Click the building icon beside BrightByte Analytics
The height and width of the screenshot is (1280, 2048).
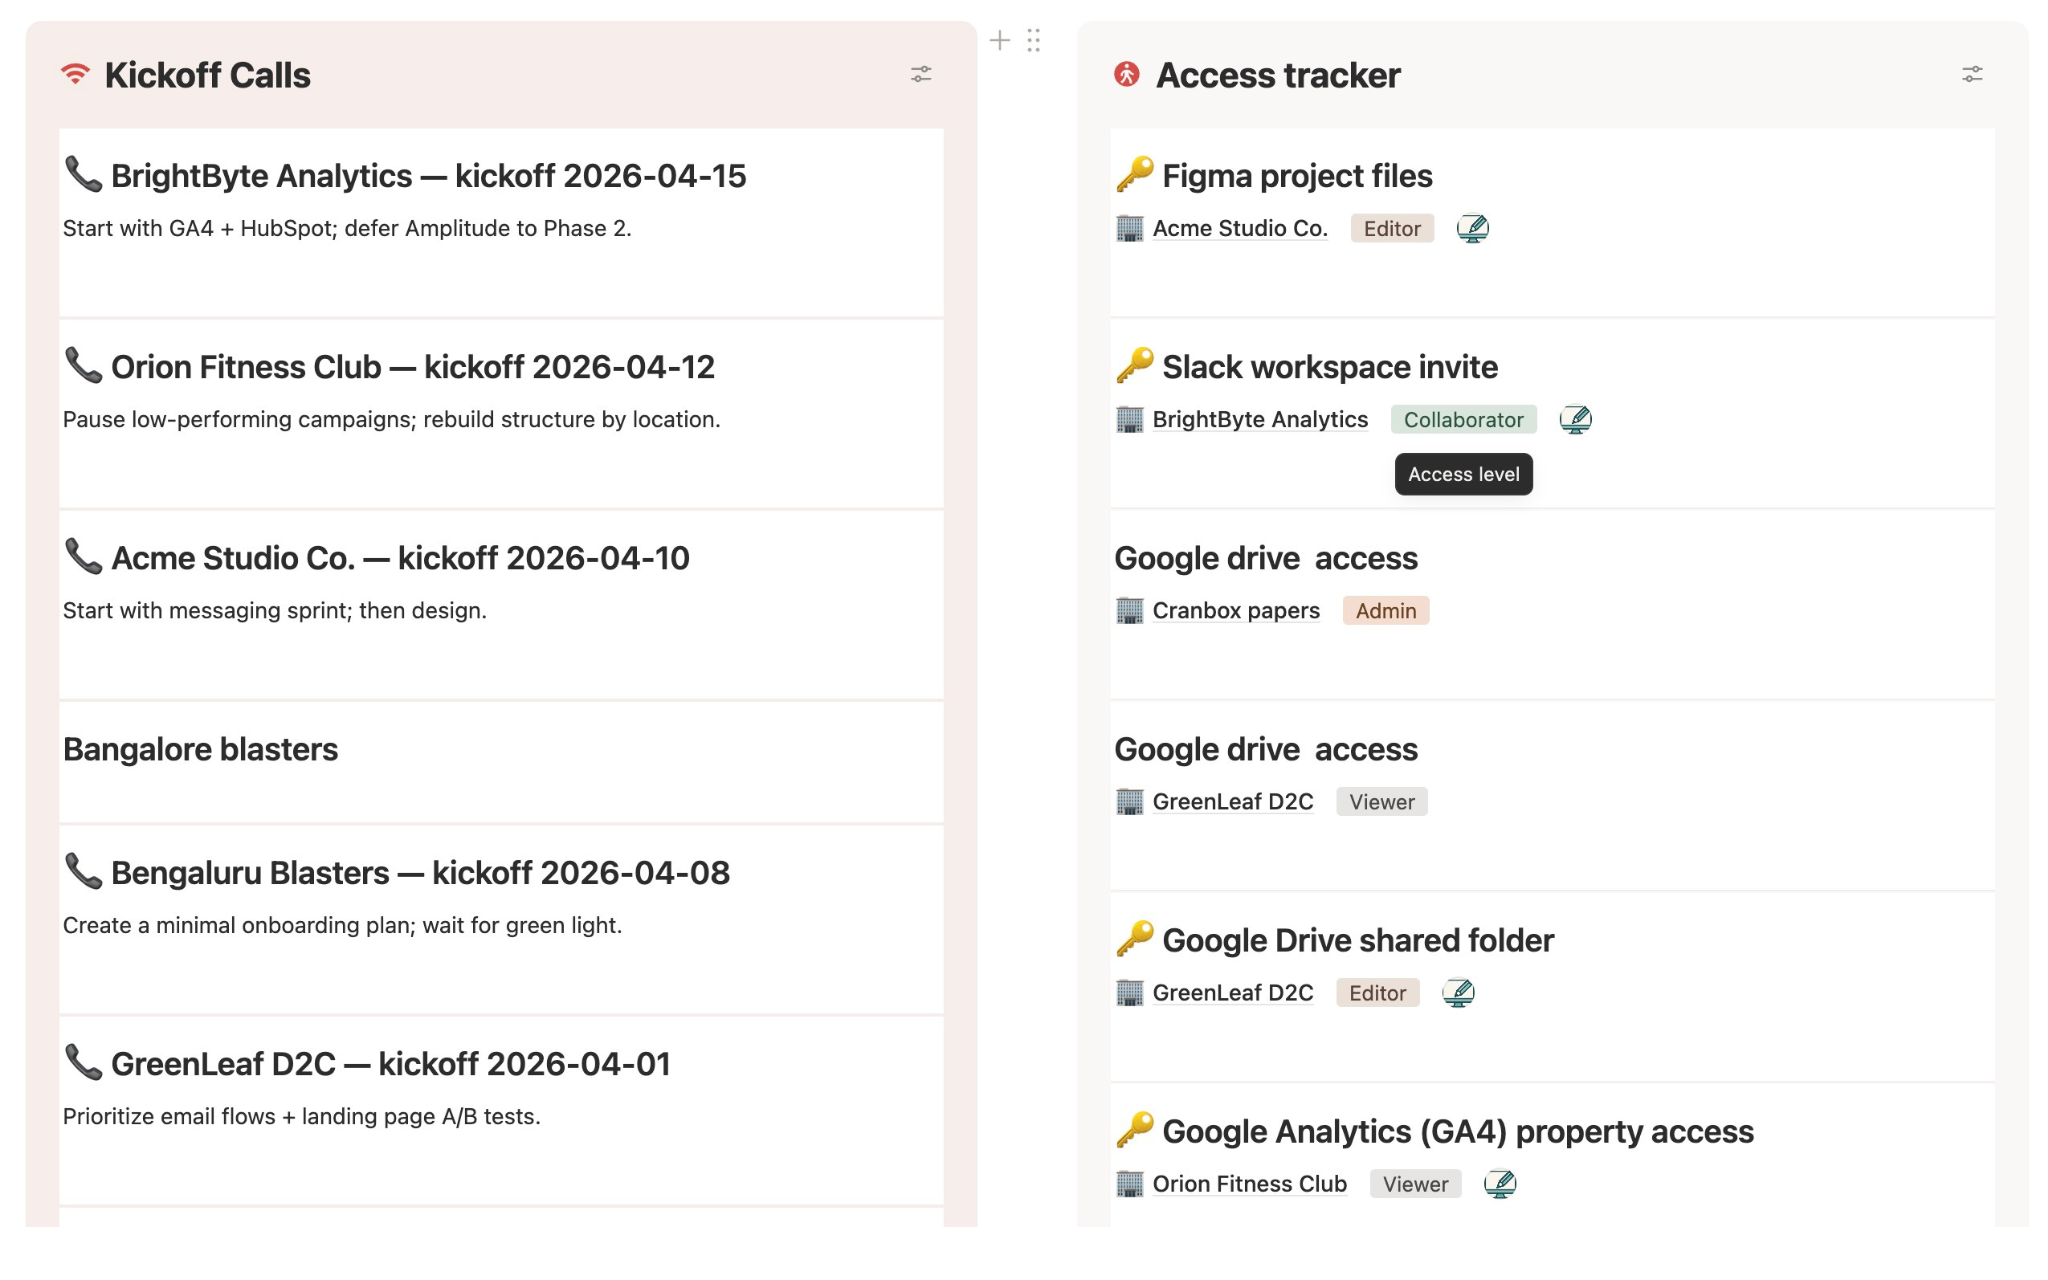coord(1129,419)
